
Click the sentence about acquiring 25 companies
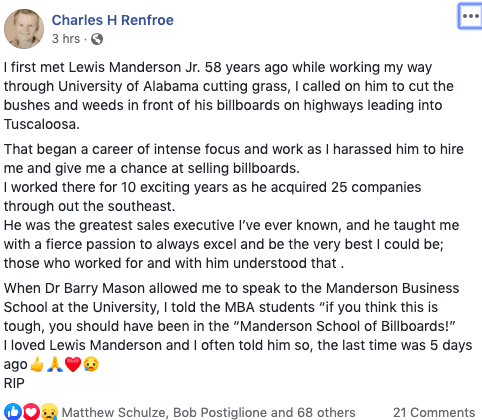[212, 197]
